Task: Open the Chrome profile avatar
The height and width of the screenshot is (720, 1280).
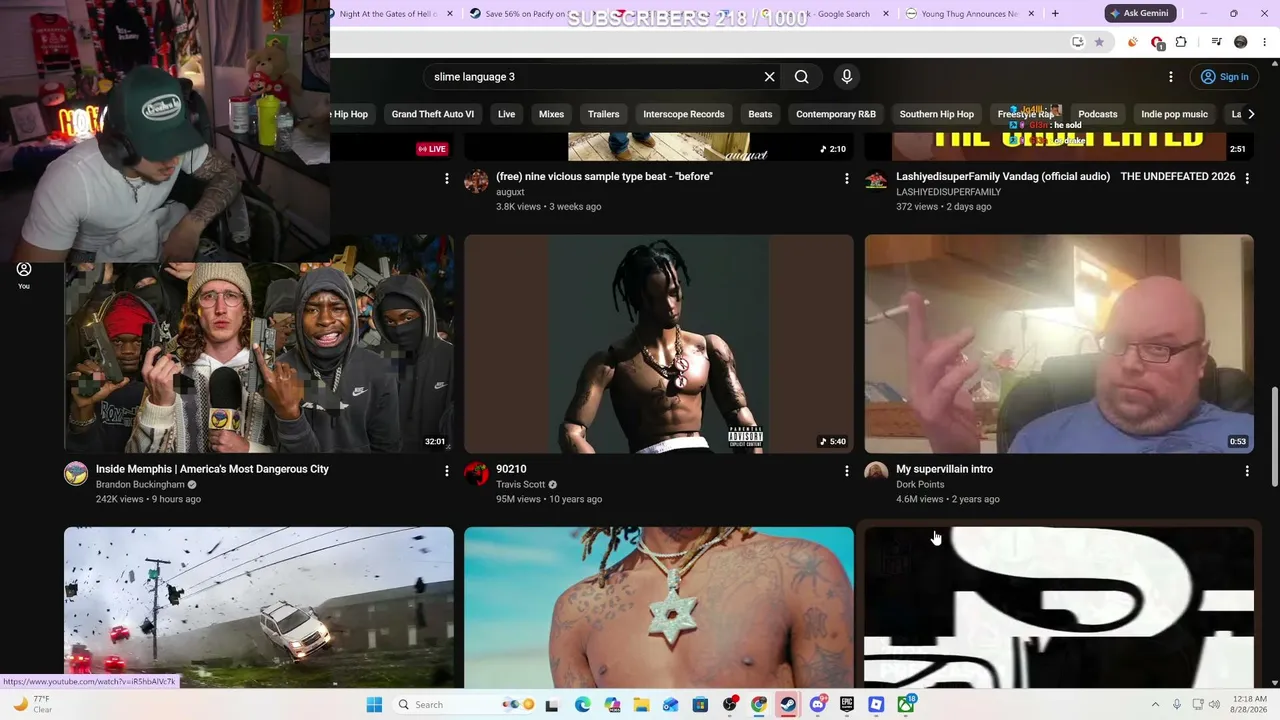Action: click(1241, 42)
